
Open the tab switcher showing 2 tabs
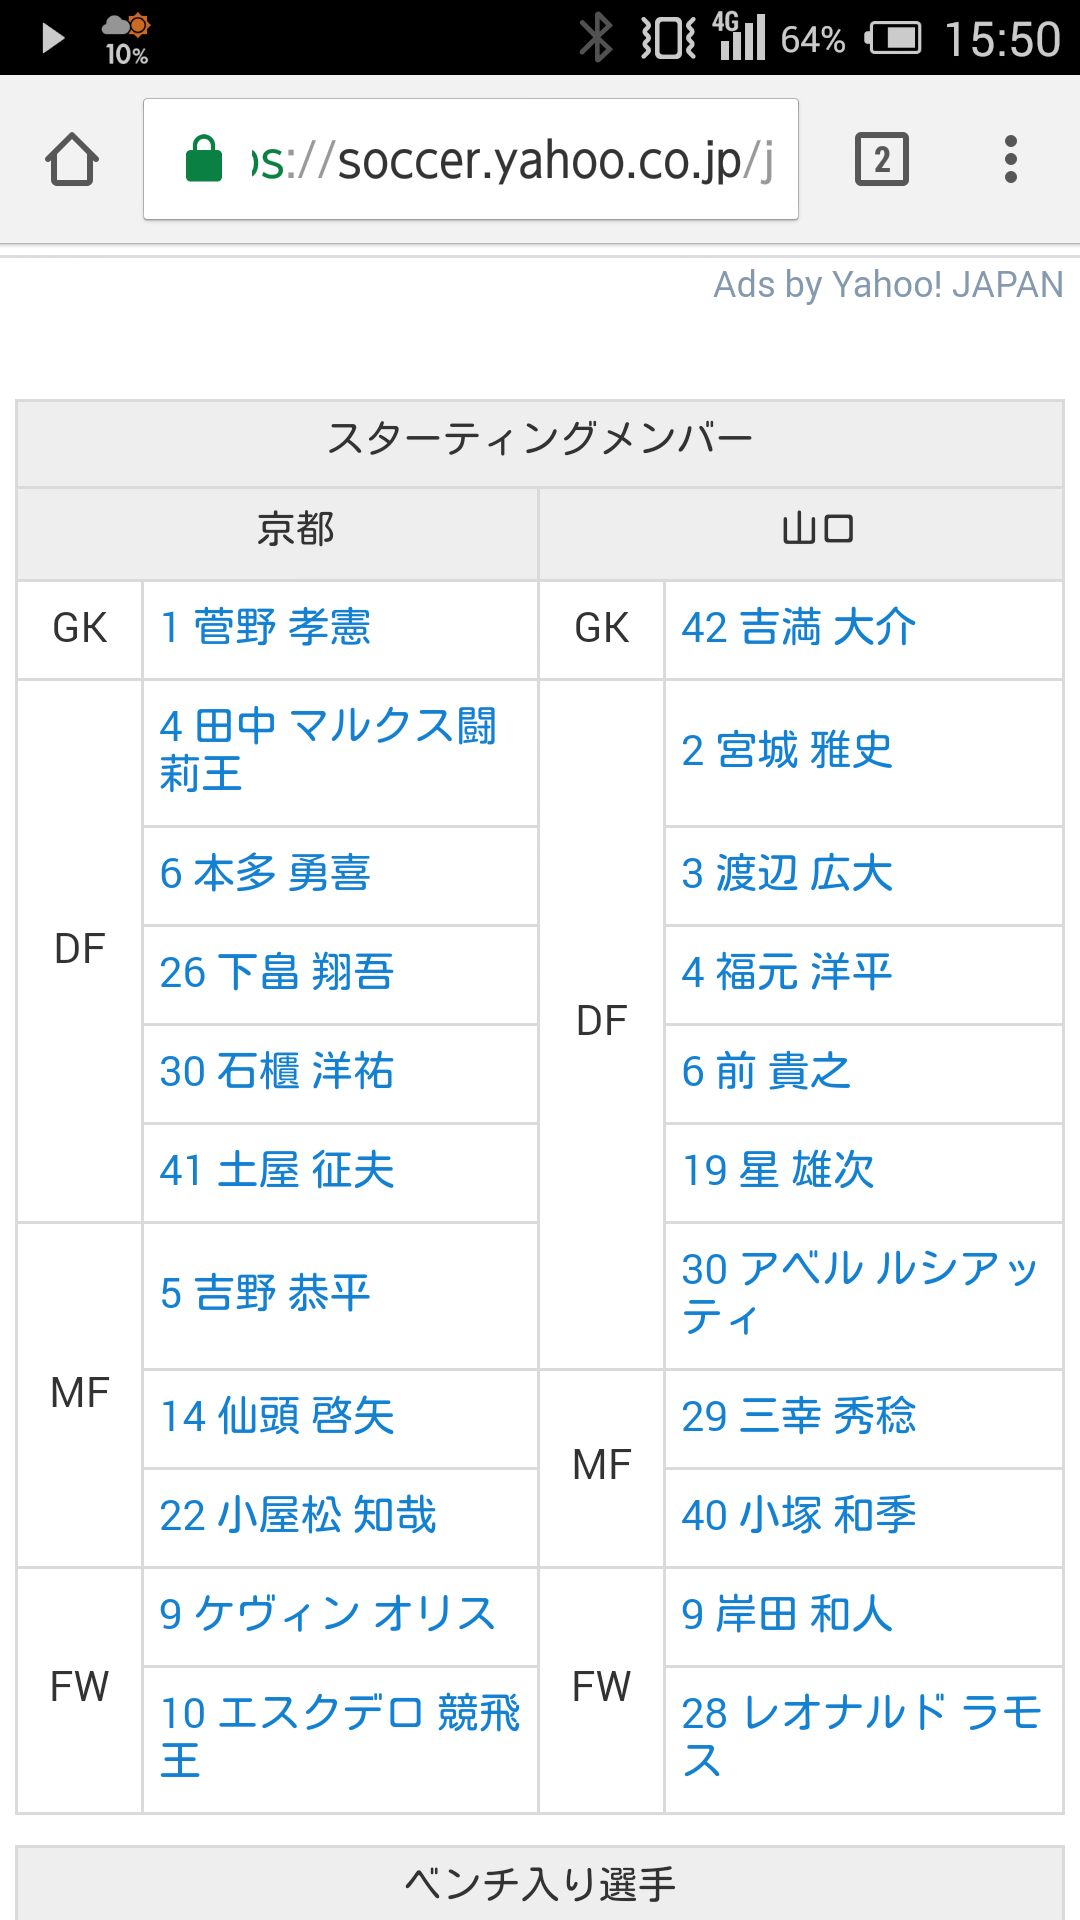pyautogui.click(x=881, y=160)
